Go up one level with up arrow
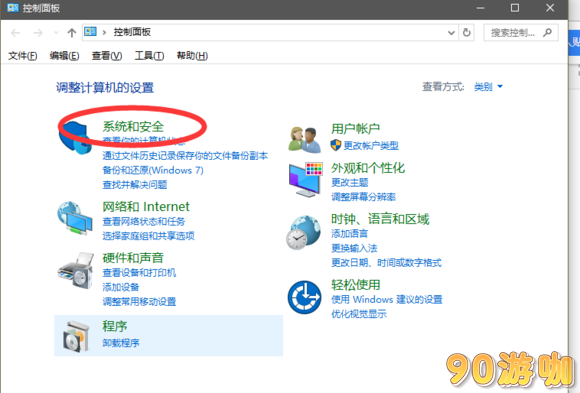The height and width of the screenshot is (393, 580). point(72,33)
